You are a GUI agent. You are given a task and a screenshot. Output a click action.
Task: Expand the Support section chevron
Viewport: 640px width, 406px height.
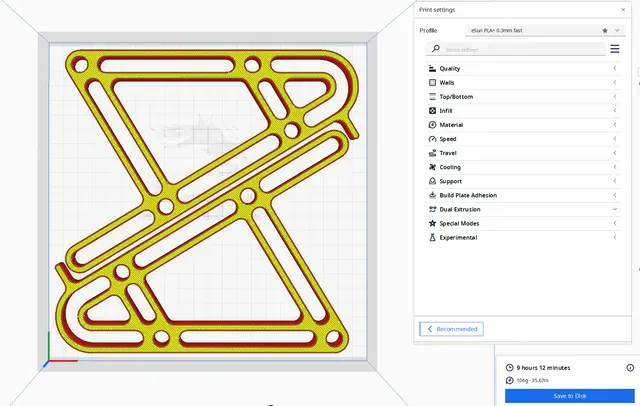pos(615,181)
